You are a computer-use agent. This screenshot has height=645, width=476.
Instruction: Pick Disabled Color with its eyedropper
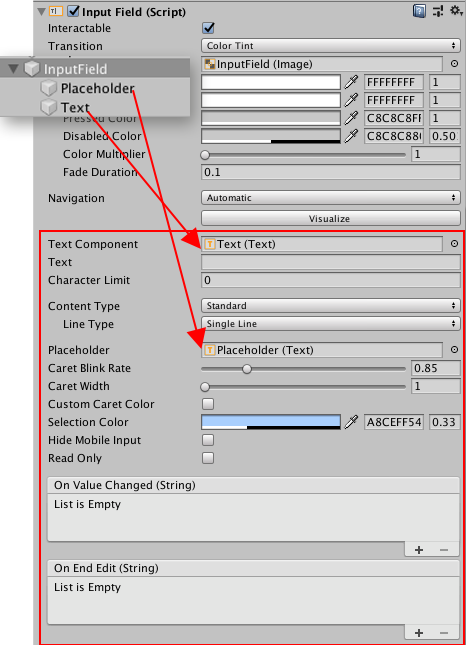point(351,136)
